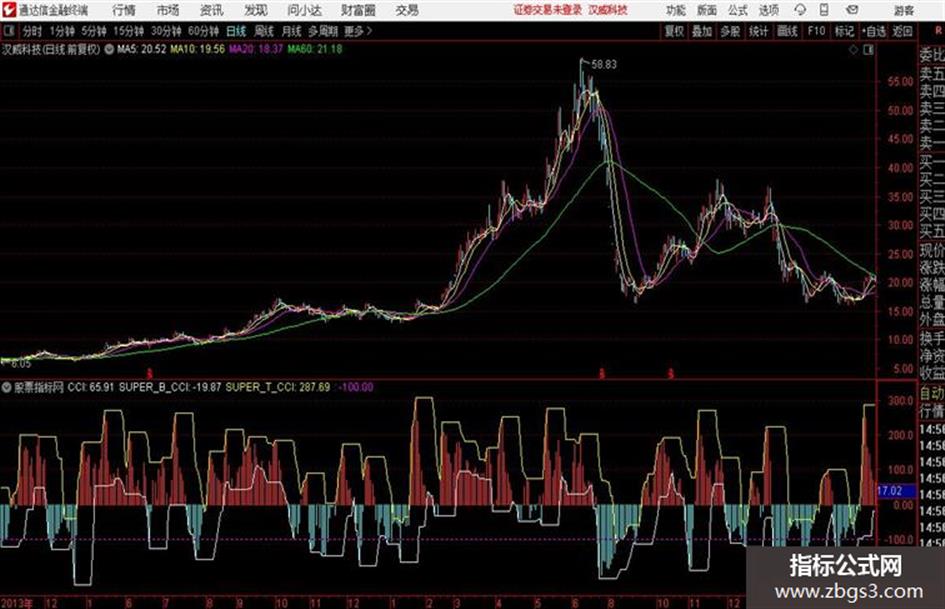
Task: Click the MA5: 20.52 value
Action: 141,49
